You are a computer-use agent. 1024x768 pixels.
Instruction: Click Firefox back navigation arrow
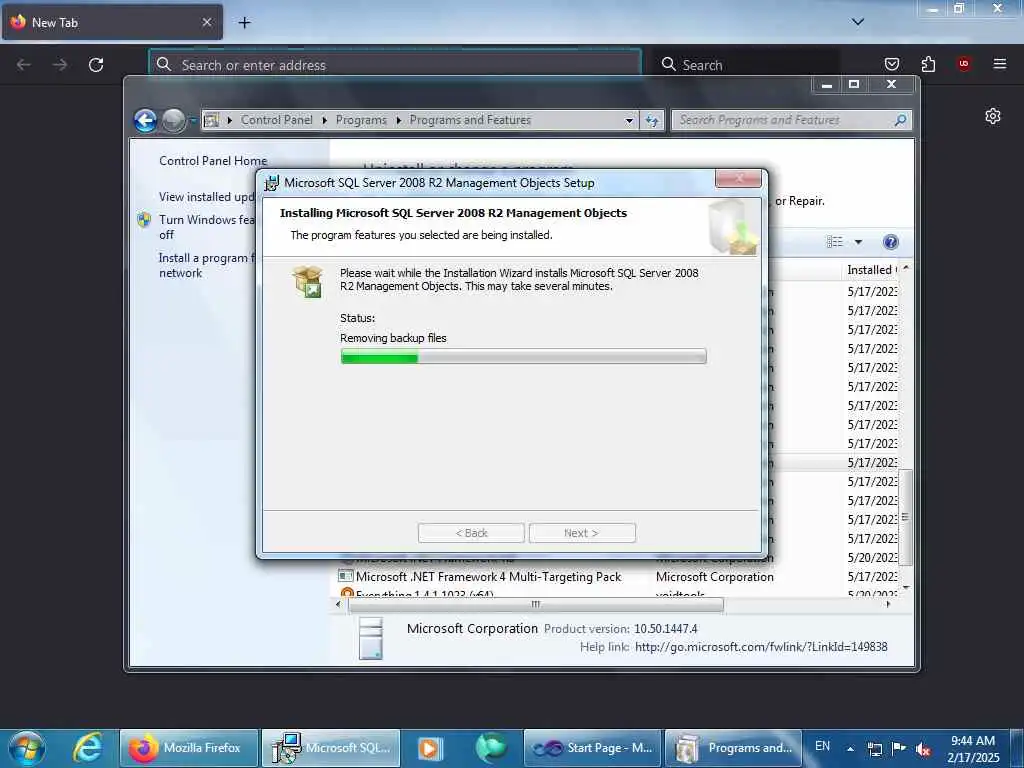coord(24,65)
